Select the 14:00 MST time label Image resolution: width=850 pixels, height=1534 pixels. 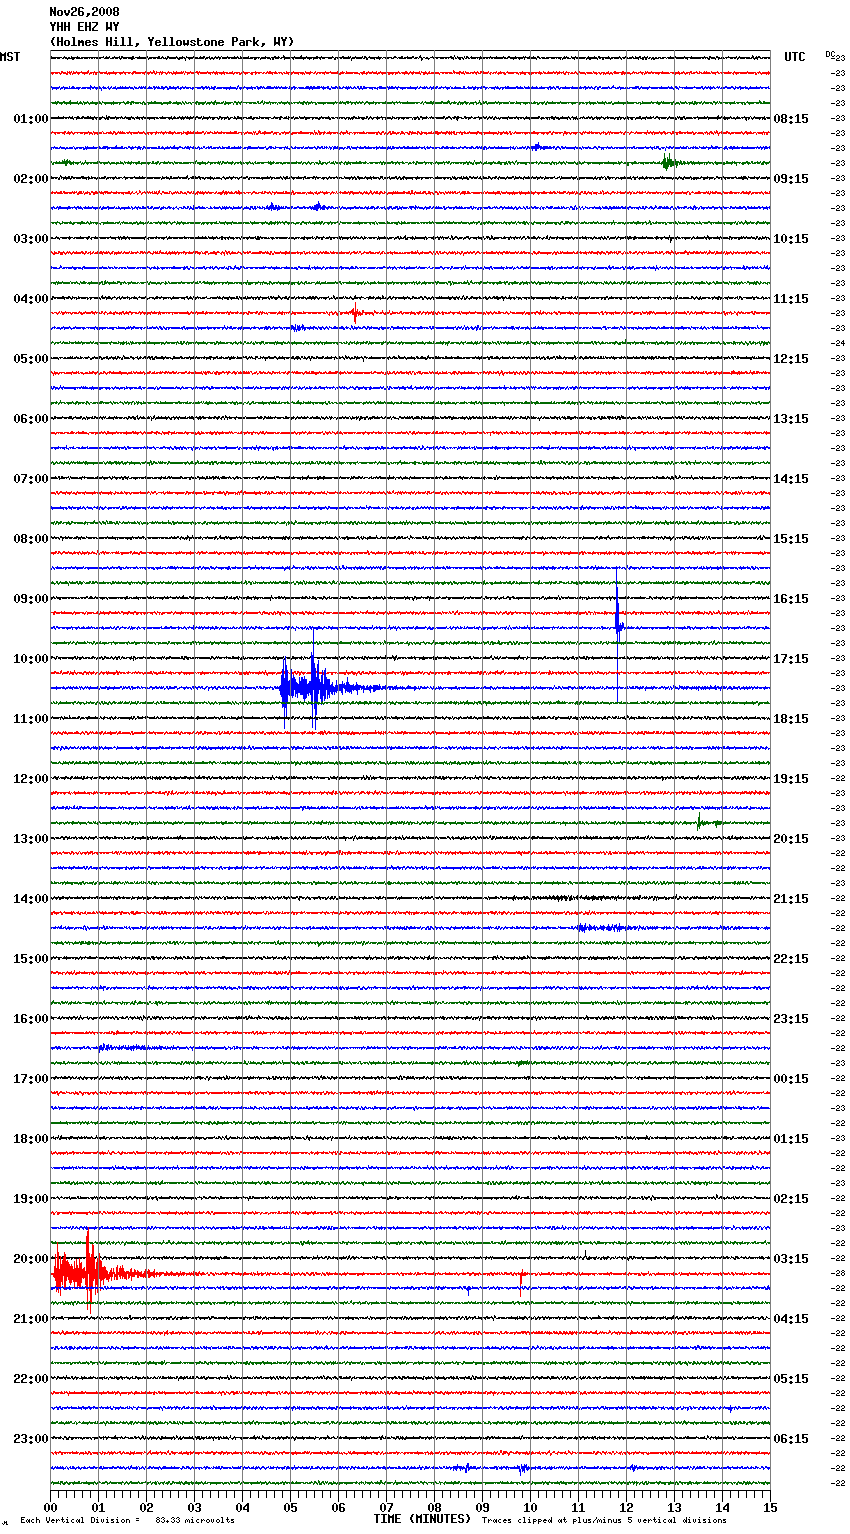coord(31,899)
